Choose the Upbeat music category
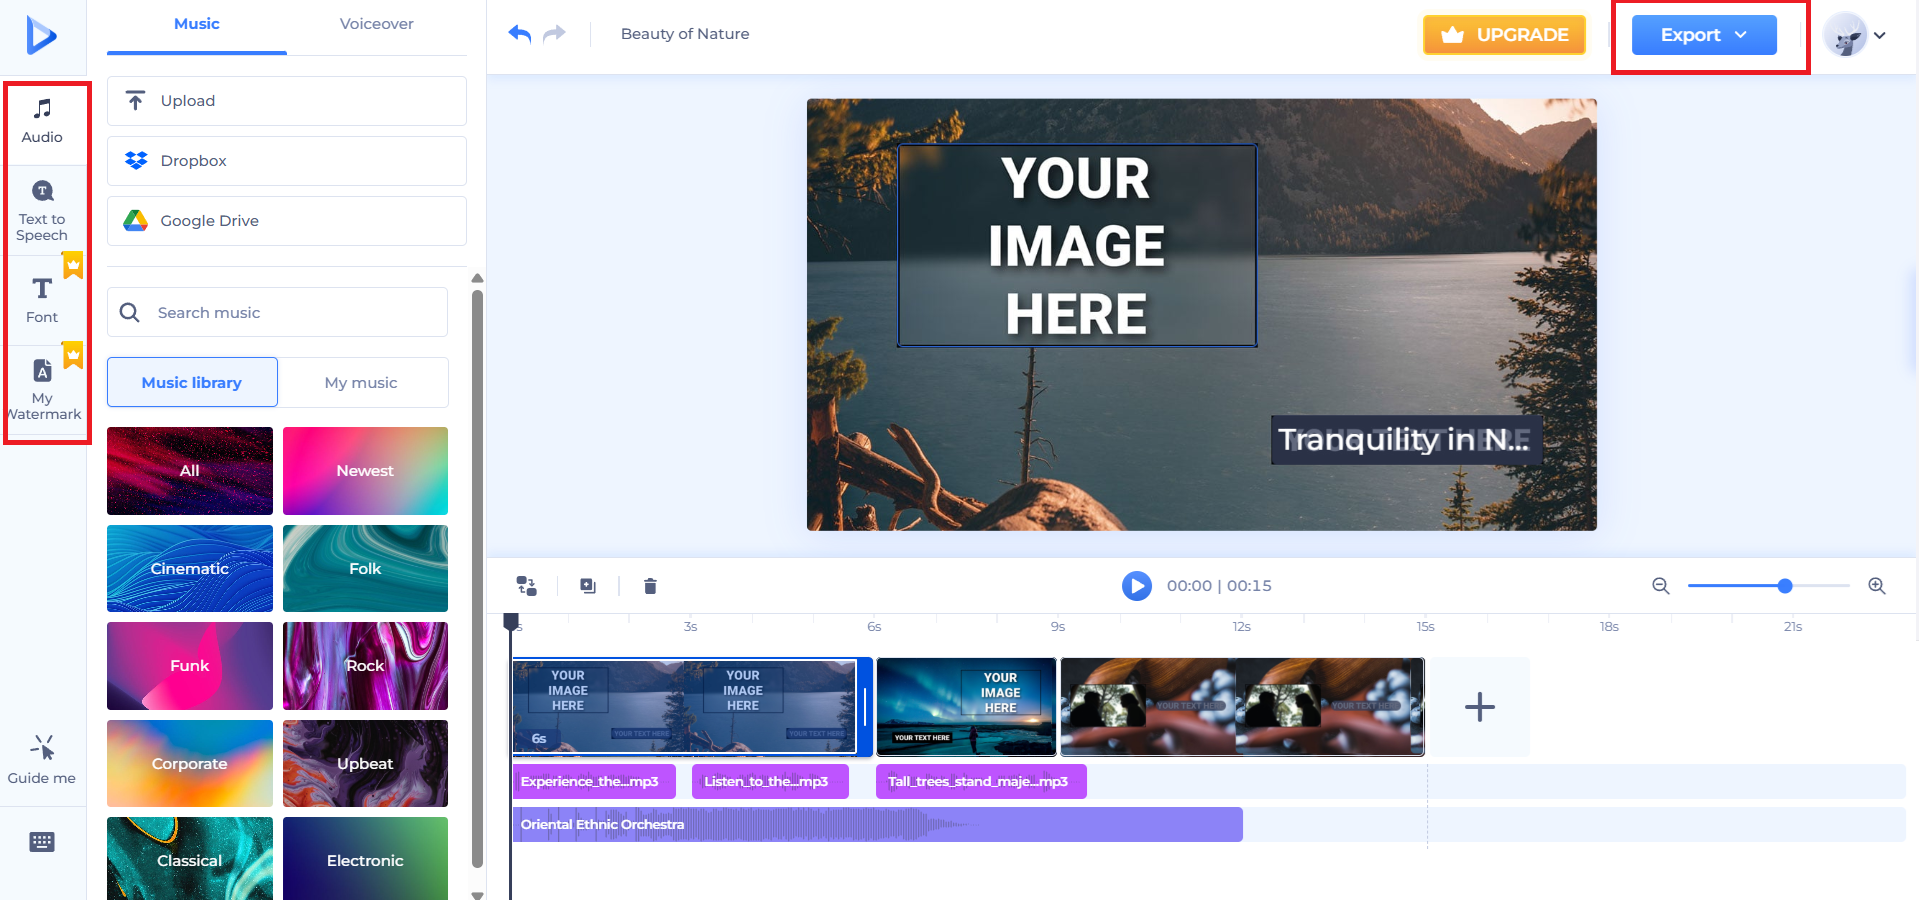The height and width of the screenshot is (900, 1919). tap(365, 763)
